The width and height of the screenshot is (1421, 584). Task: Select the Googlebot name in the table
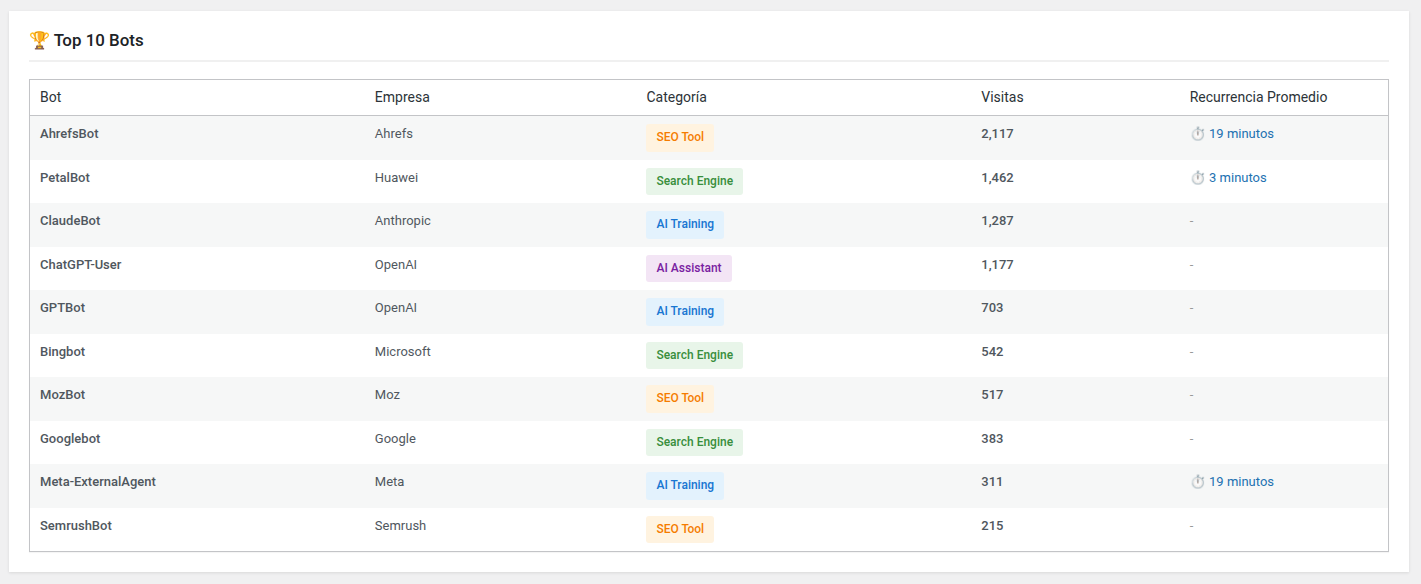[x=70, y=439]
